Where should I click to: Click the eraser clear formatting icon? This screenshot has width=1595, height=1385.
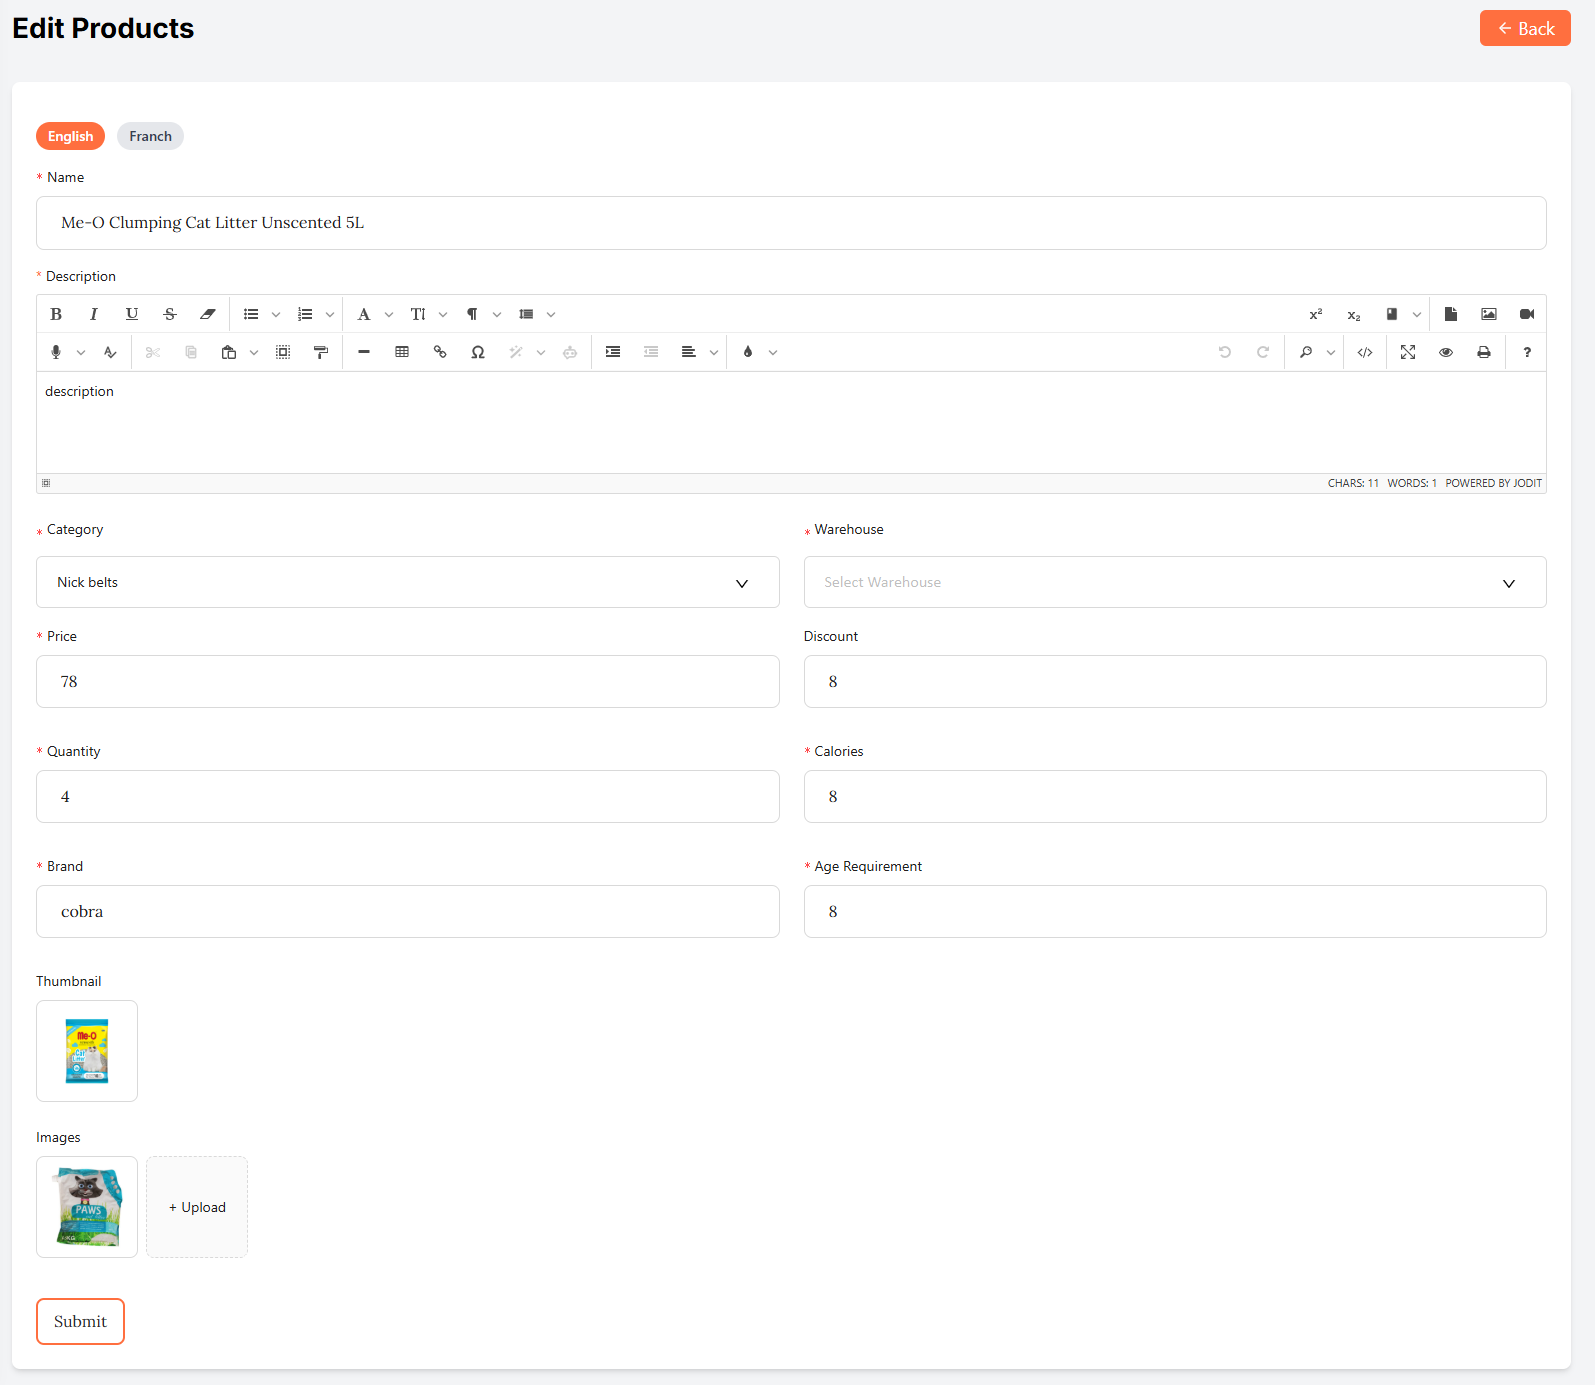click(x=208, y=314)
